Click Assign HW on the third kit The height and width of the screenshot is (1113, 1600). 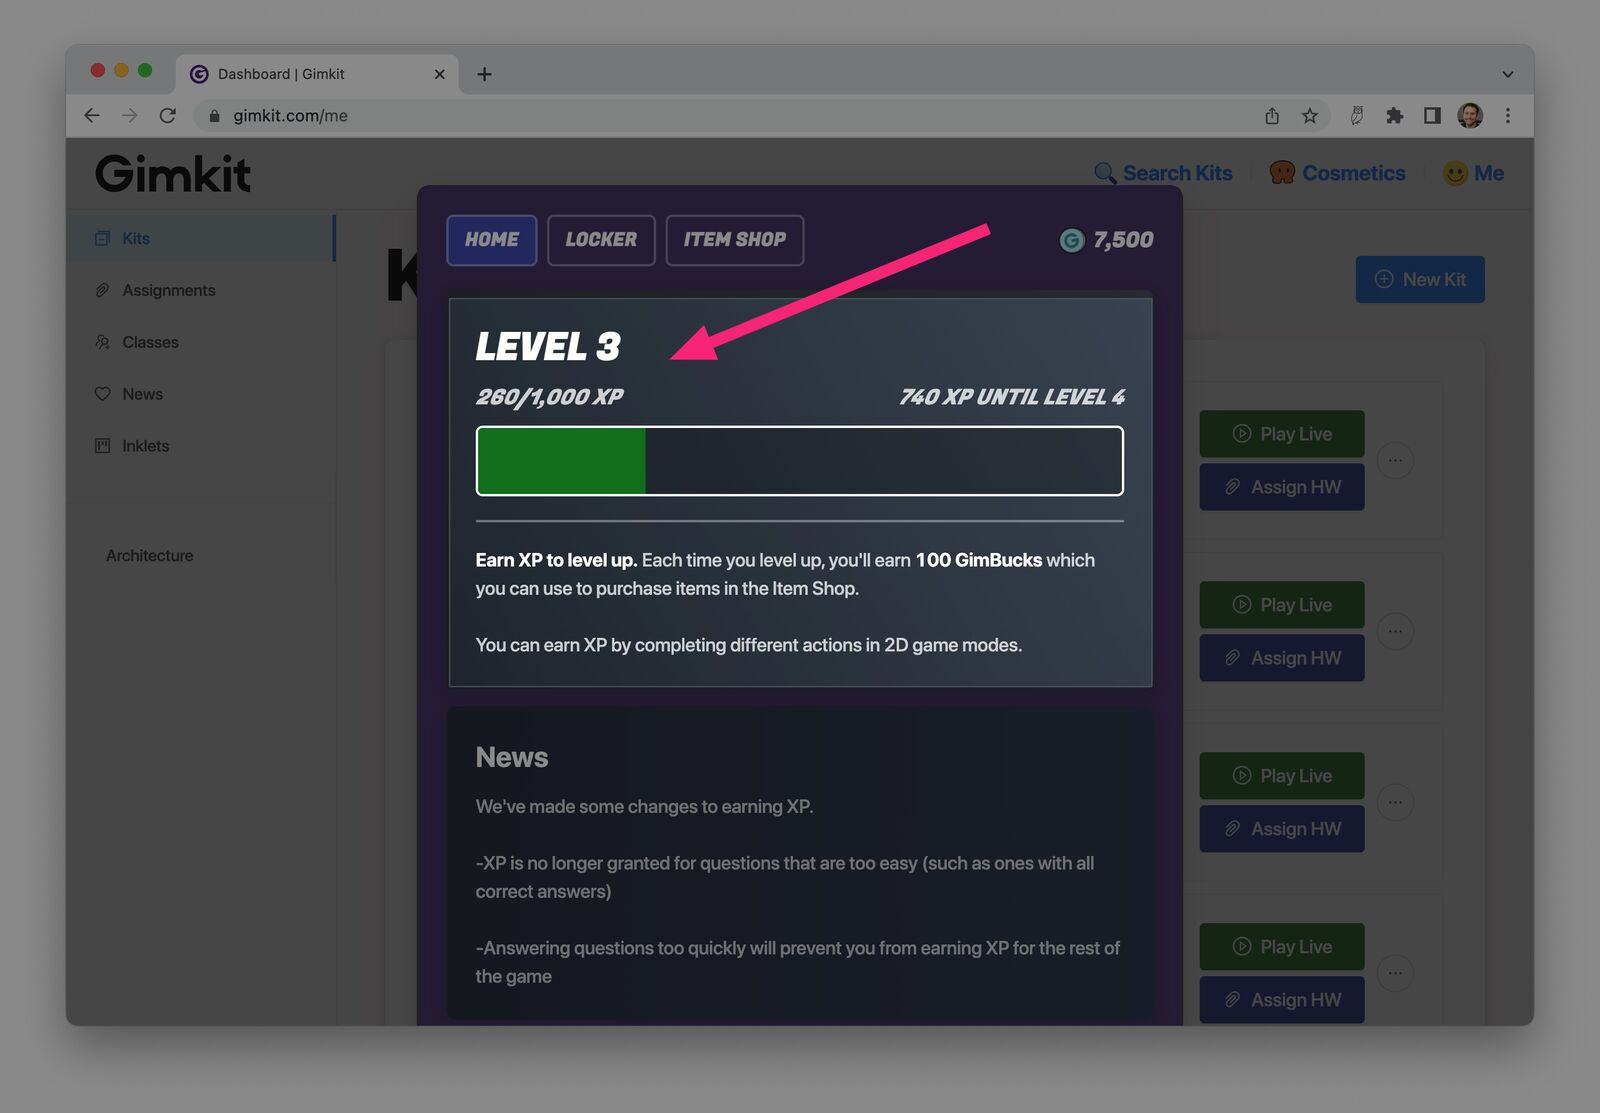(1282, 829)
